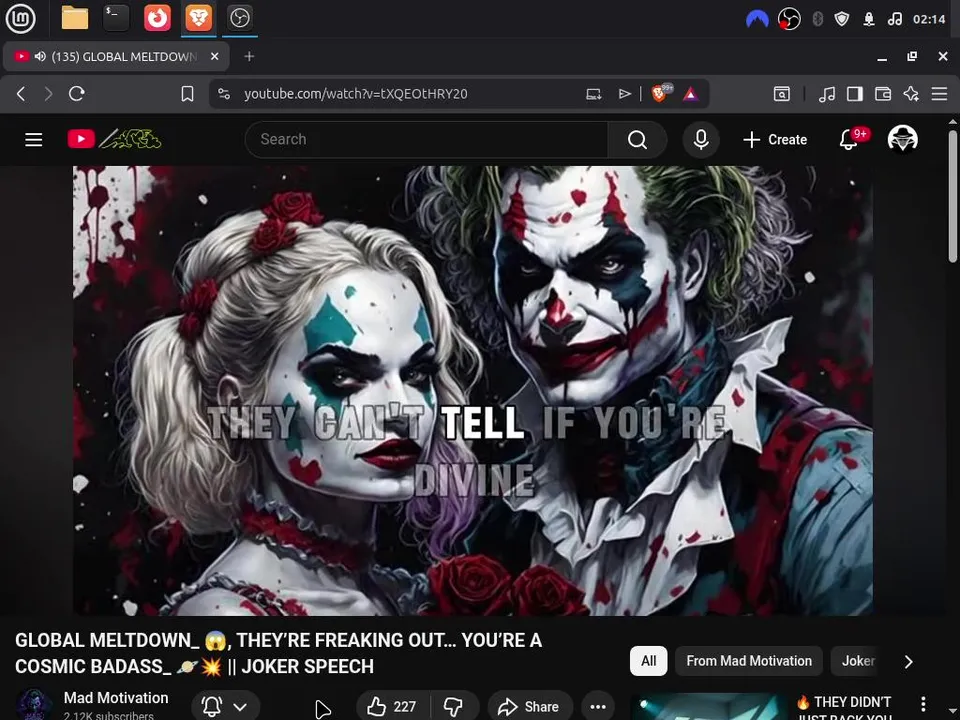Screen dimensions: 960x720
Task: Dislike this video
Action: [454, 707]
